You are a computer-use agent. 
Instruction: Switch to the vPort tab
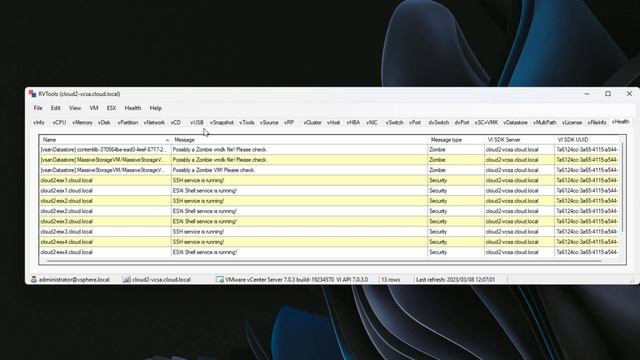click(415, 122)
